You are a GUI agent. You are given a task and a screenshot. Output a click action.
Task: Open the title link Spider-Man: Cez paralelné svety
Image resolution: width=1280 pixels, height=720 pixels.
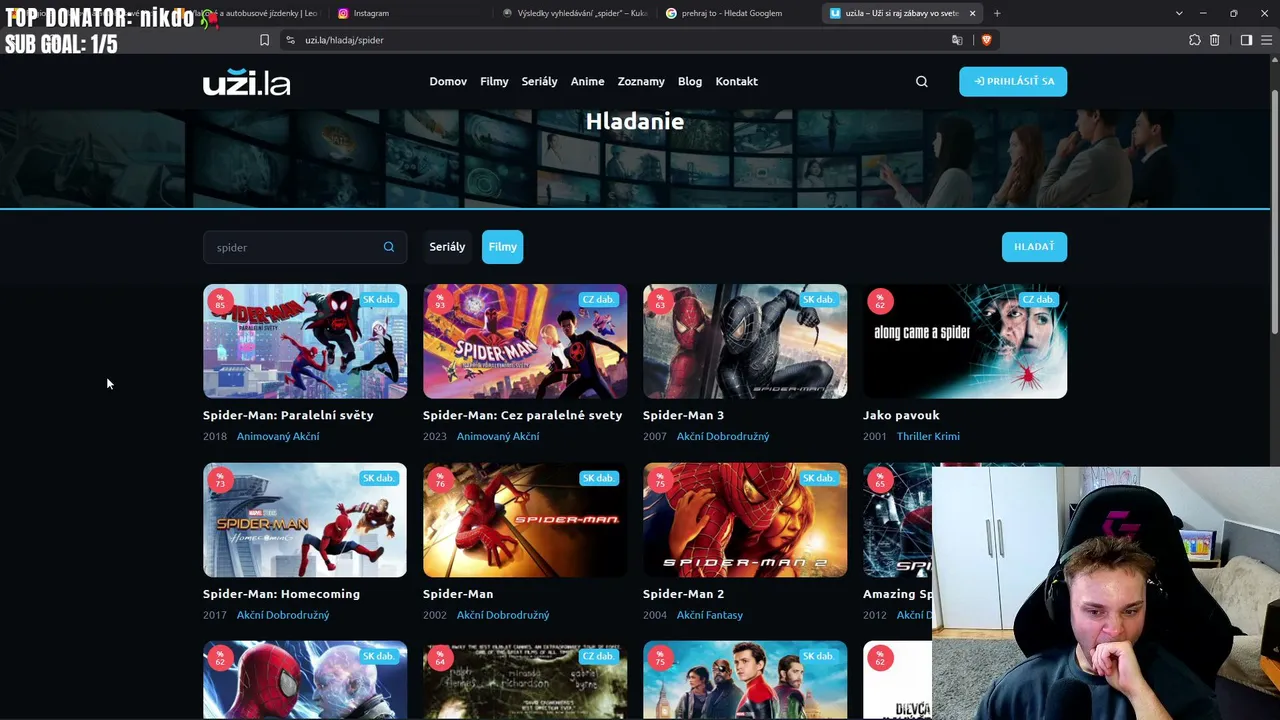tap(522, 415)
